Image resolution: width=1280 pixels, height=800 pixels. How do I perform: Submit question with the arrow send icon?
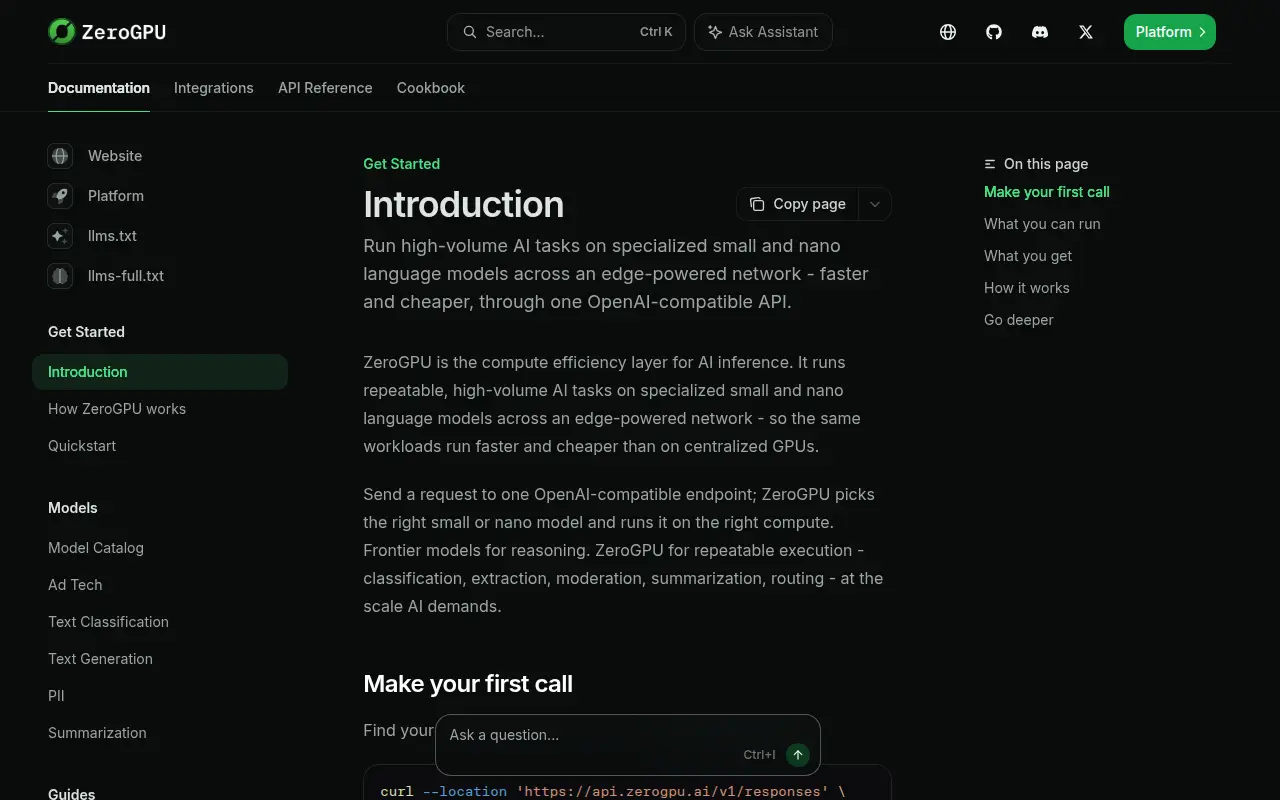click(798, 755)
